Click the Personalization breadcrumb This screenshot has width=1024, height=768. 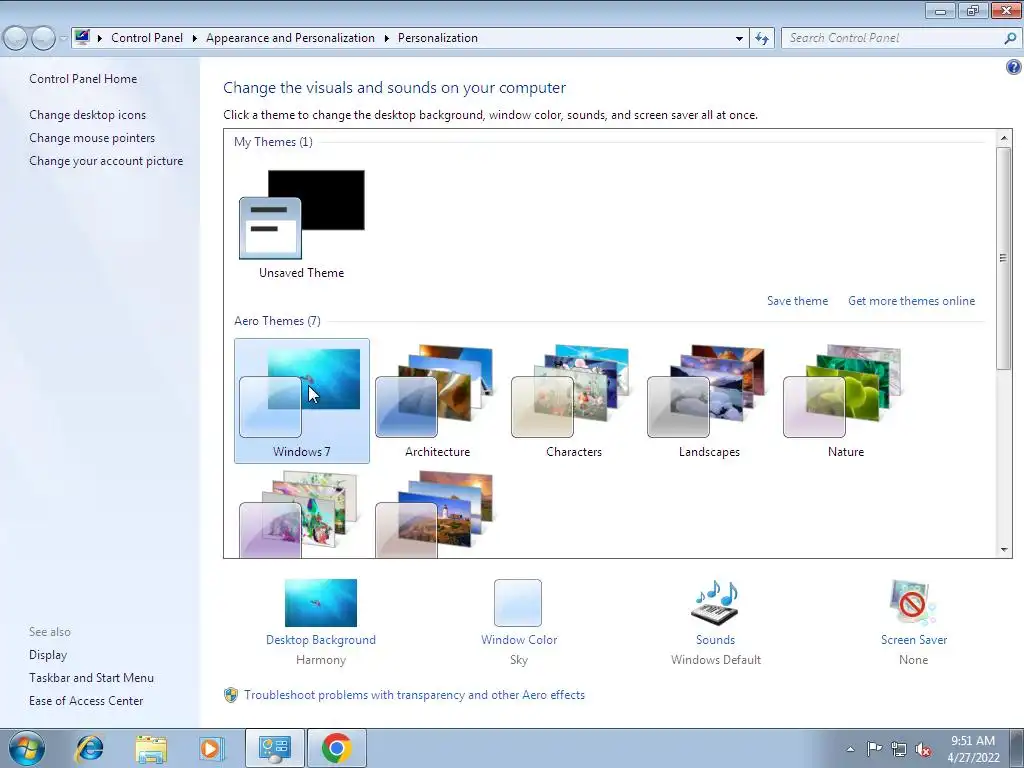(x=438, y=38)
